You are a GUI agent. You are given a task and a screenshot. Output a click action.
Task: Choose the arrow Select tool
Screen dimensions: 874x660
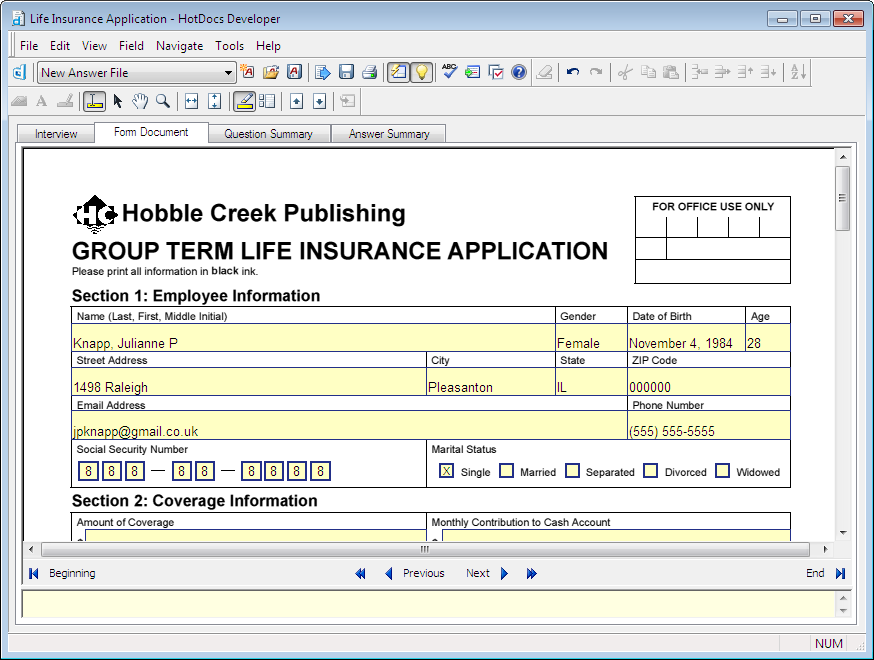[x=118, y=101]
